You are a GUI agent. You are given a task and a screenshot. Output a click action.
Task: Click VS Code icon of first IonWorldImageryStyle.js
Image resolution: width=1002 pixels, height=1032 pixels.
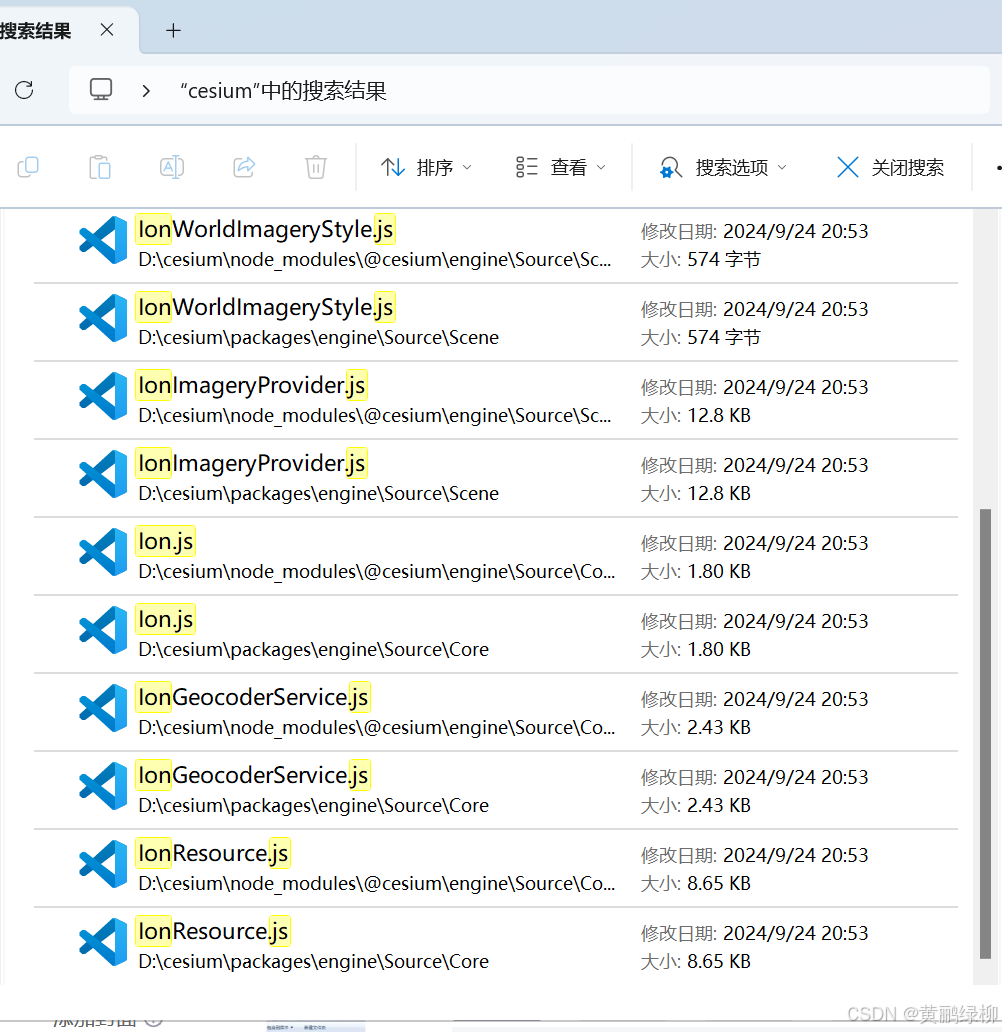103,240
